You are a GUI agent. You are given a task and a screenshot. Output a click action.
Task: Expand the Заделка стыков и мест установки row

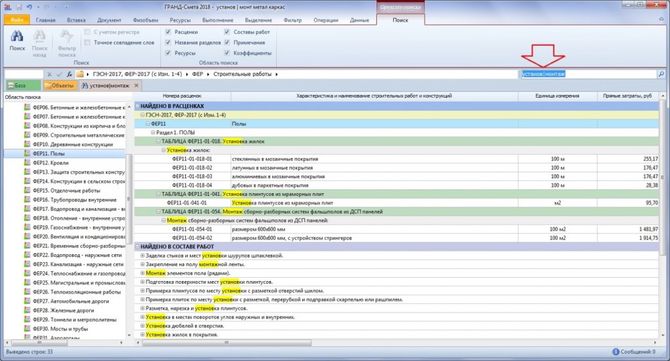(x=143, y=255)
